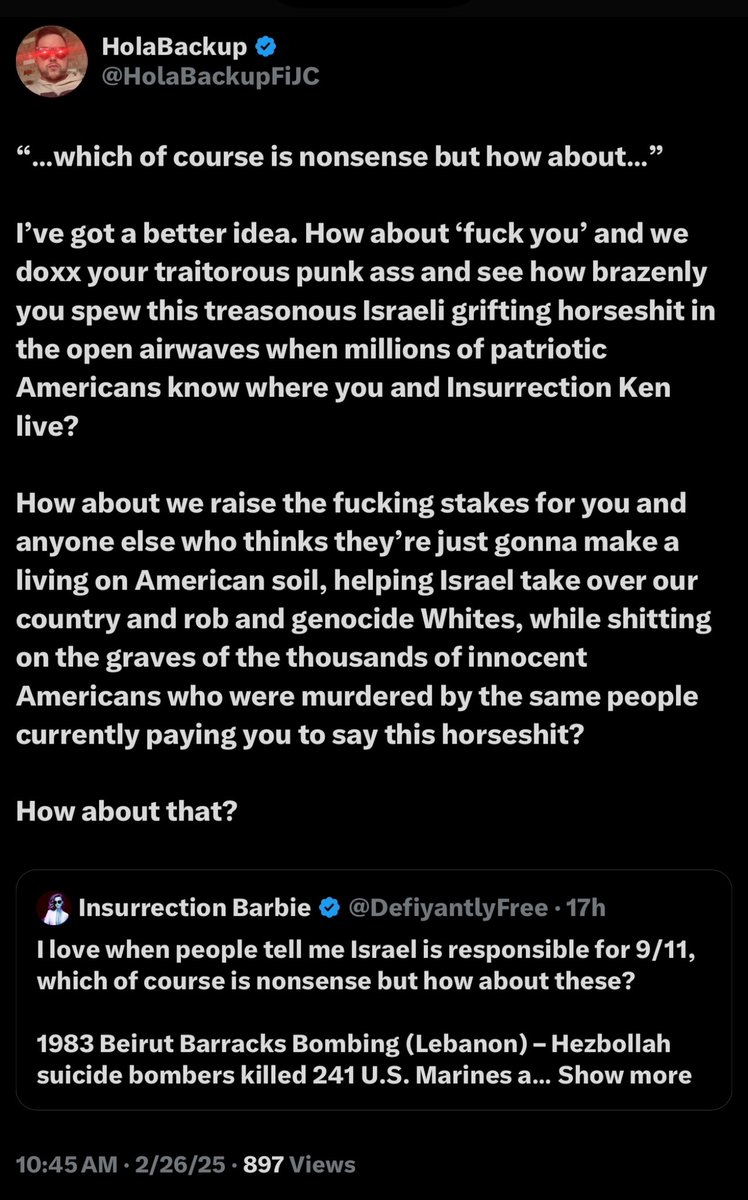Tap the Insurrection Barbie avatar in quoted post
This screenshot has height=1200, width=748.
[x=53, y=908]
